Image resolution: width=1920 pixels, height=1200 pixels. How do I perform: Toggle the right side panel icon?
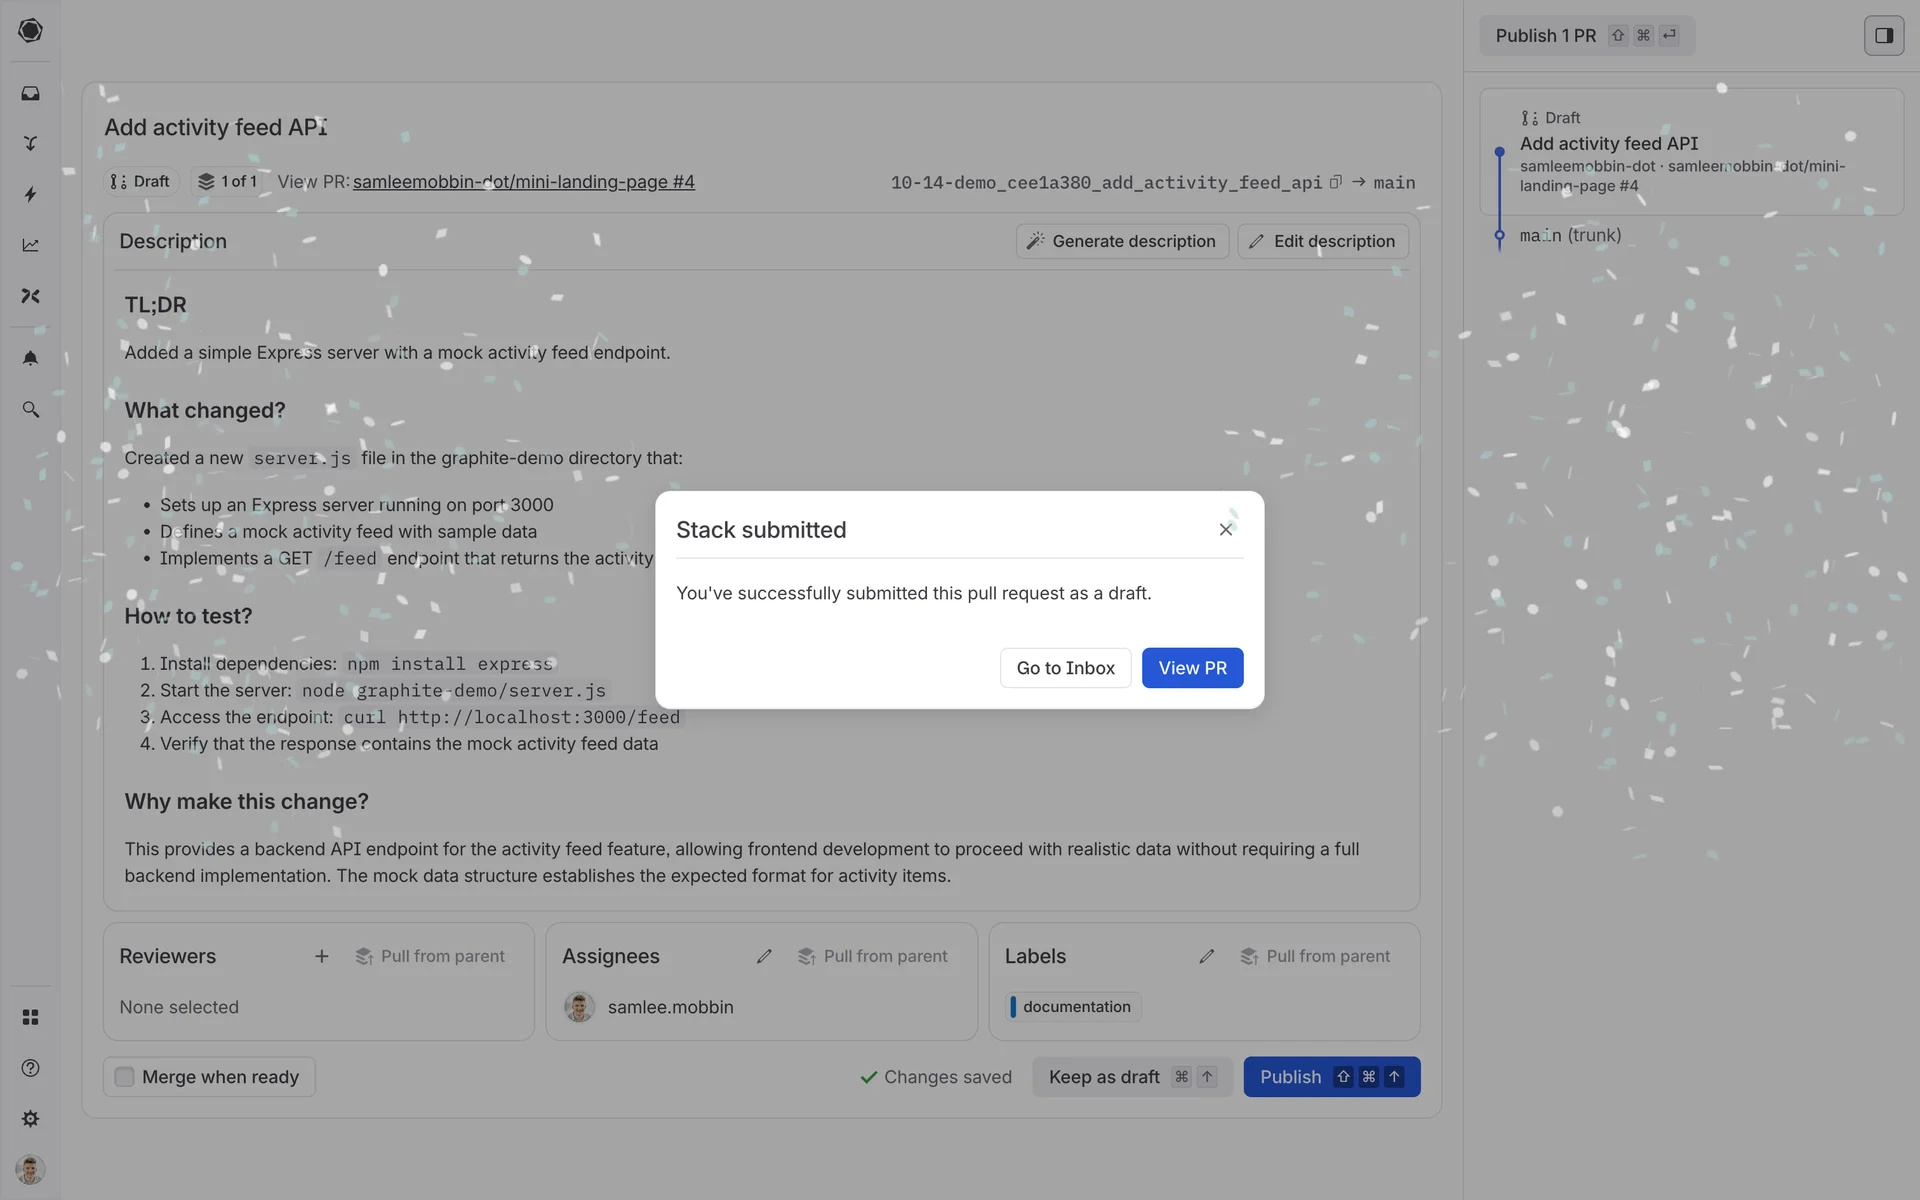pos(1883,36)
